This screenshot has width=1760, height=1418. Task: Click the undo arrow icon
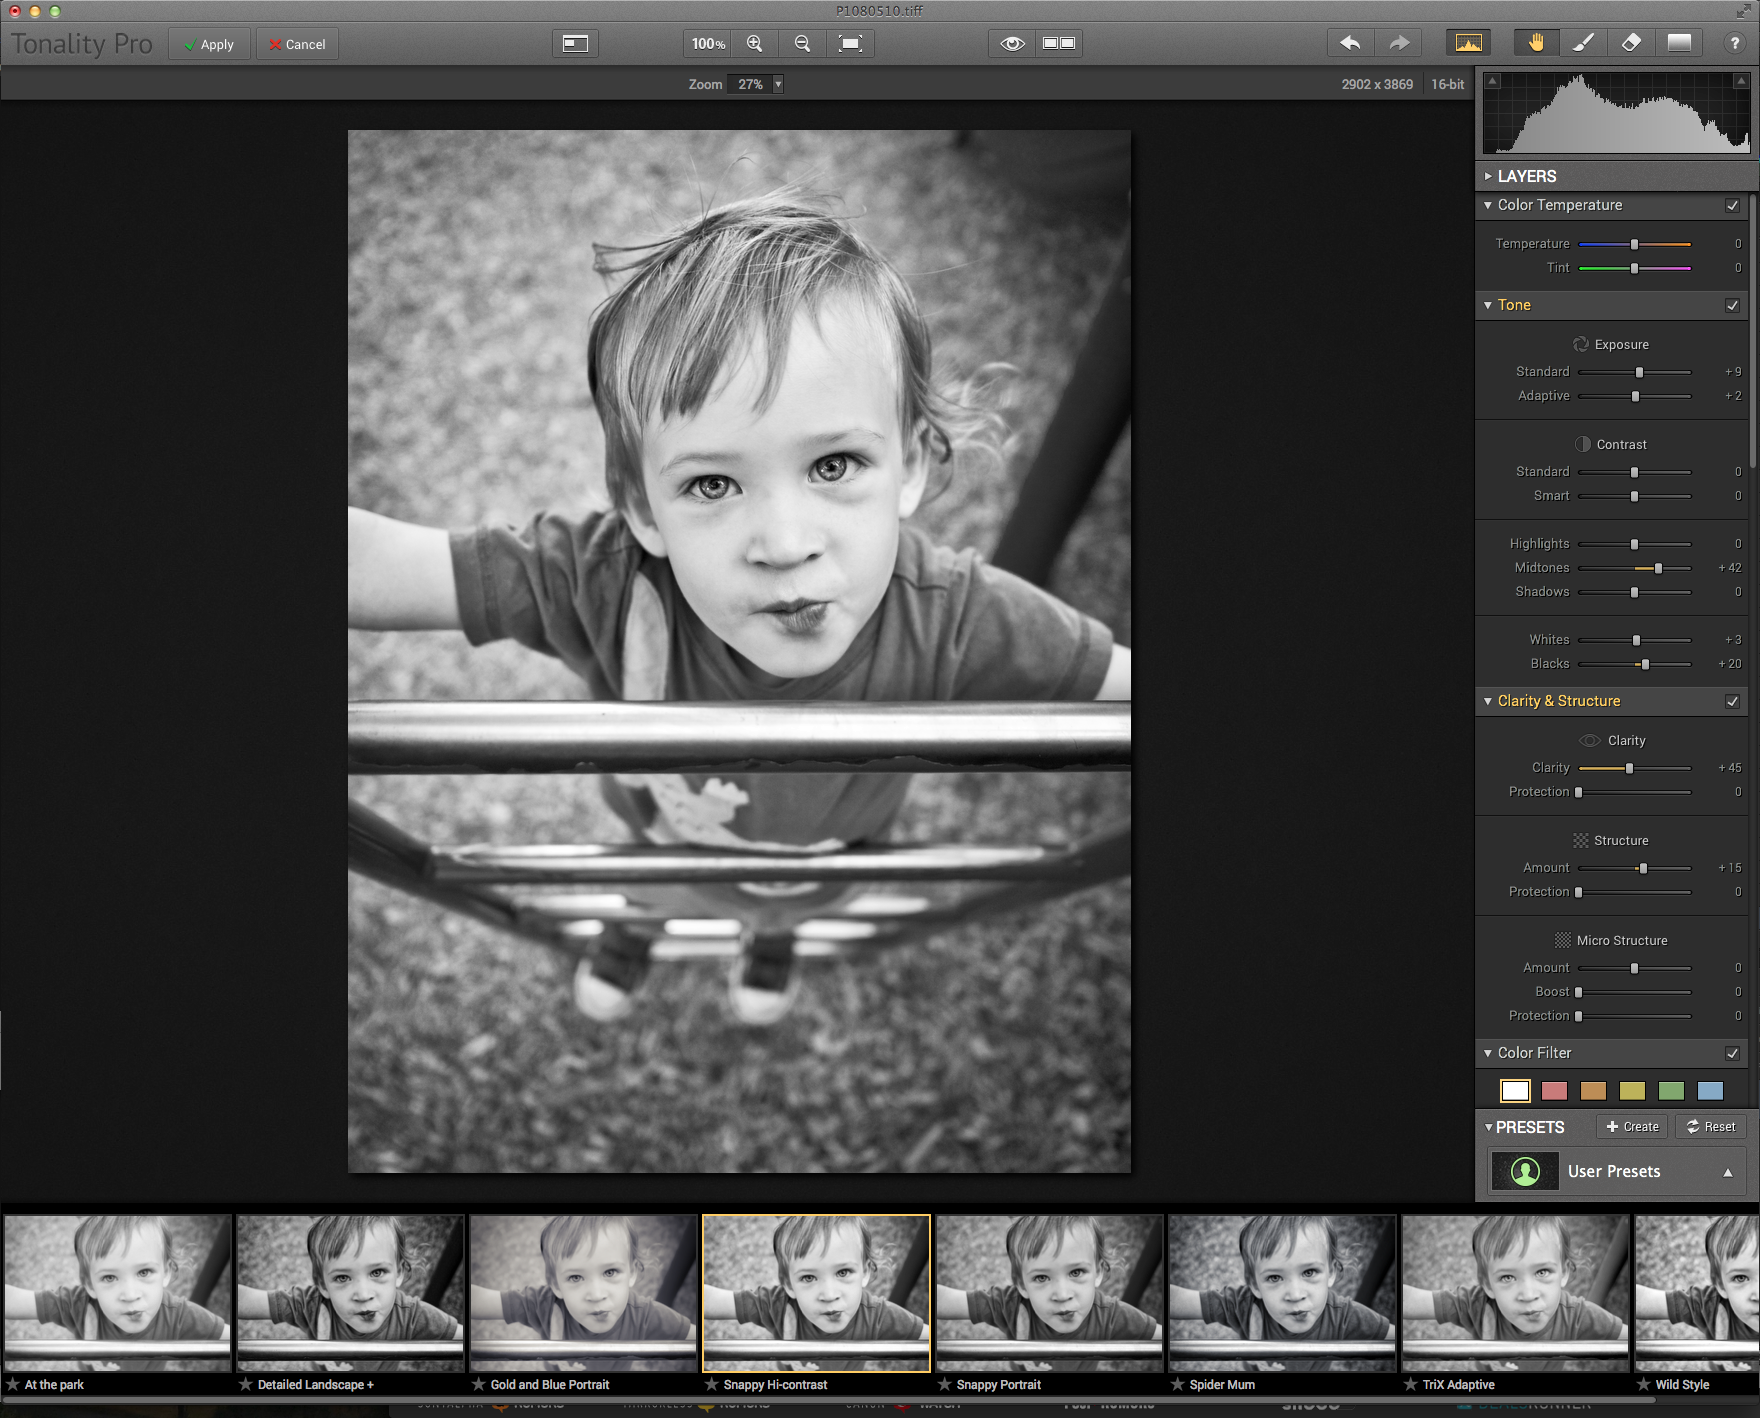pyautogui.click(x=1350, y=43)
